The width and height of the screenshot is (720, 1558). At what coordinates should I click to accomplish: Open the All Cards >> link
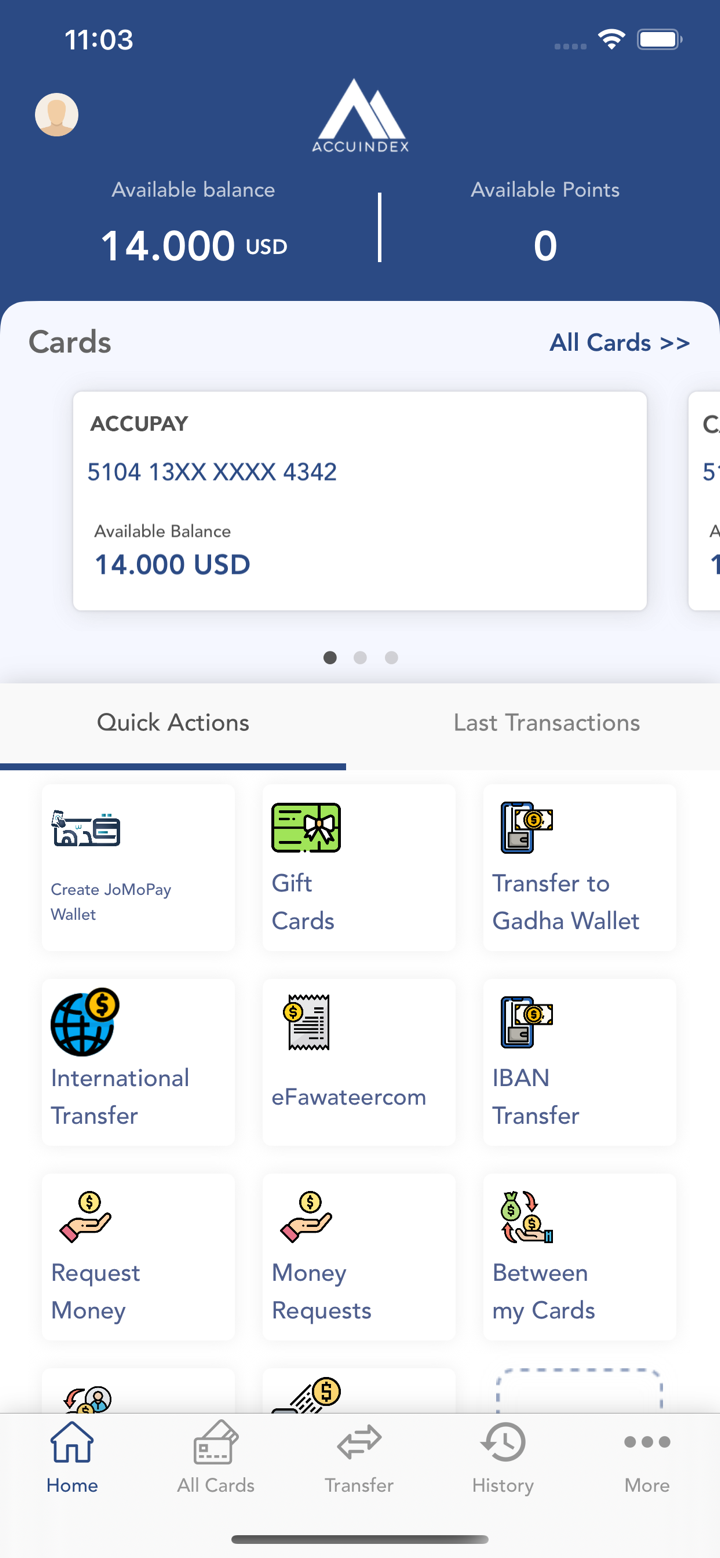click(619, 343)
